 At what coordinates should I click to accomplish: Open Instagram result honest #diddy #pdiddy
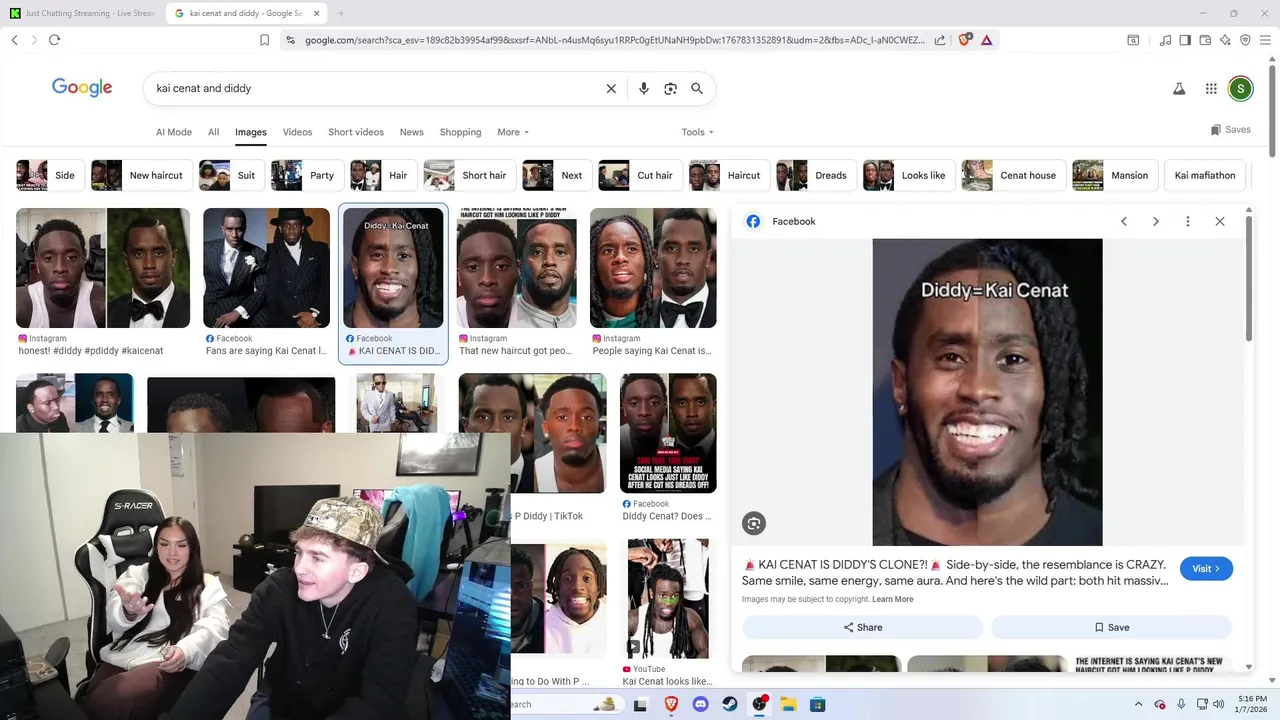103,283
